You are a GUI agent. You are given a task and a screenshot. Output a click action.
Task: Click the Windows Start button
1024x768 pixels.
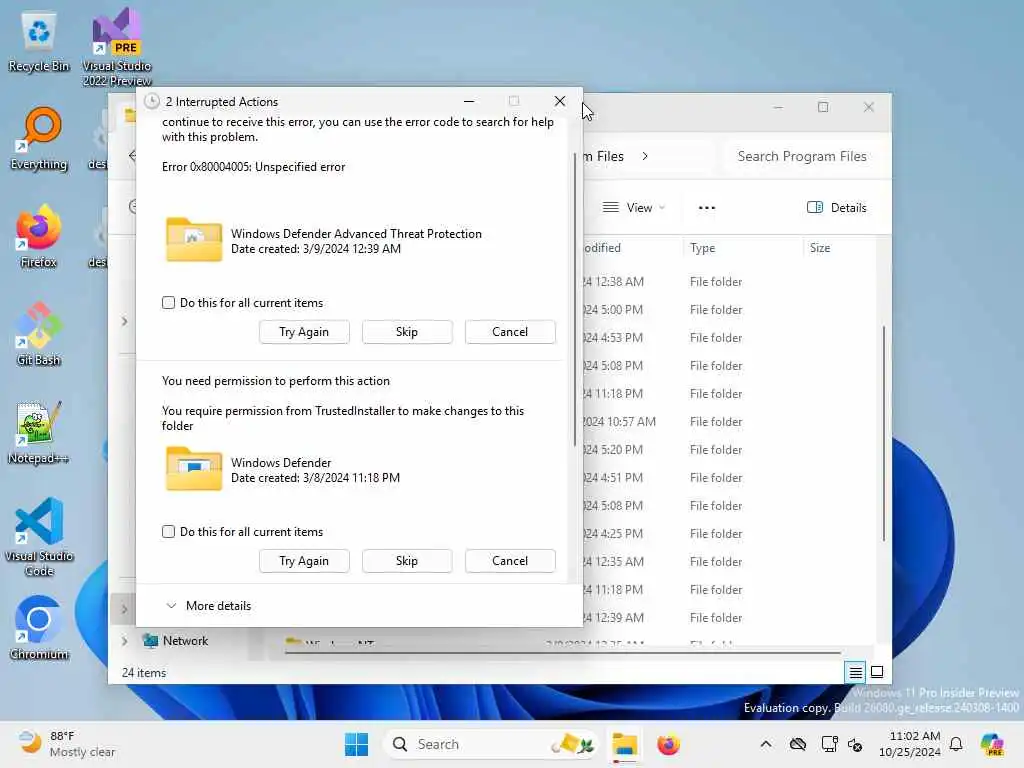[x=357, y=744]
